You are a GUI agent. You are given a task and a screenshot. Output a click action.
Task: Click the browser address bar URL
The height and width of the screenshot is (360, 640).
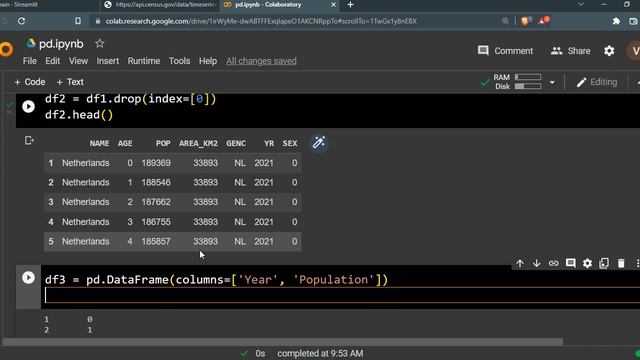(x=261, y=21)
